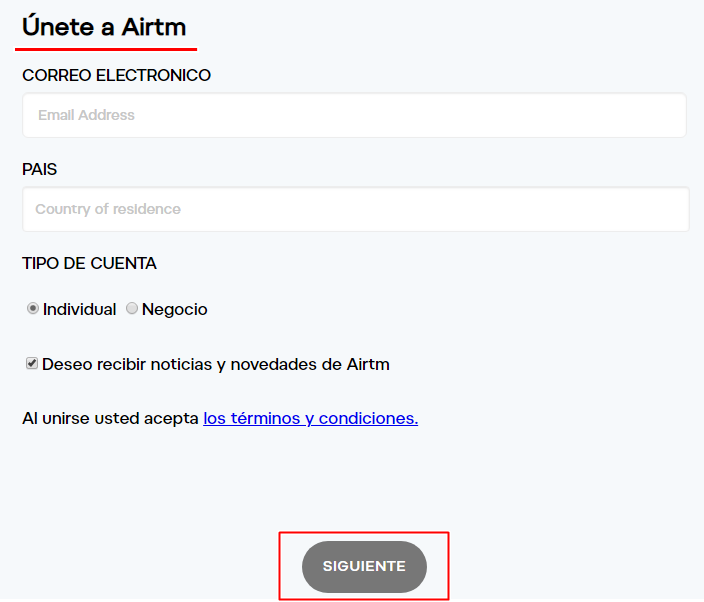Viewport: 704px width, 602px height.
Task: Select the Negocio account type
Action: pos(132,308)
